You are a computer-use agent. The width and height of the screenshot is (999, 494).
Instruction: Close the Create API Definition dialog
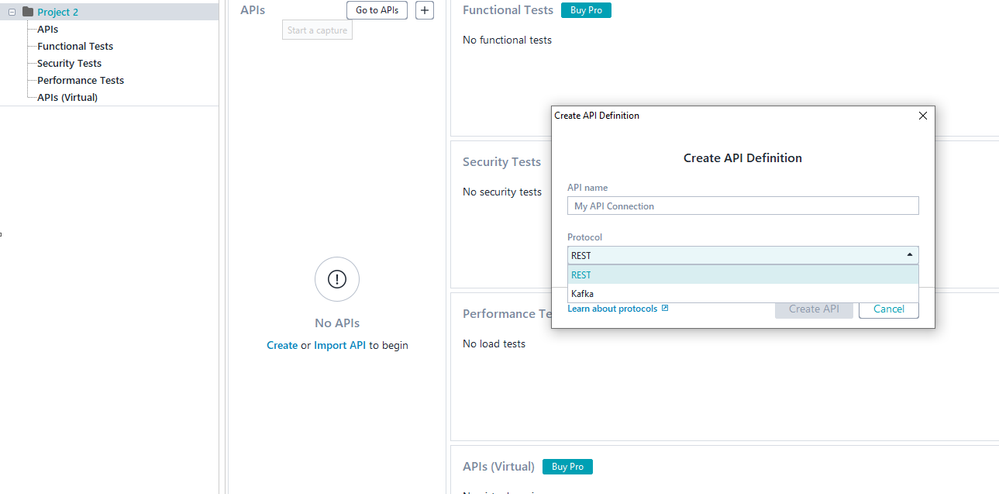[x=922, y=115]
